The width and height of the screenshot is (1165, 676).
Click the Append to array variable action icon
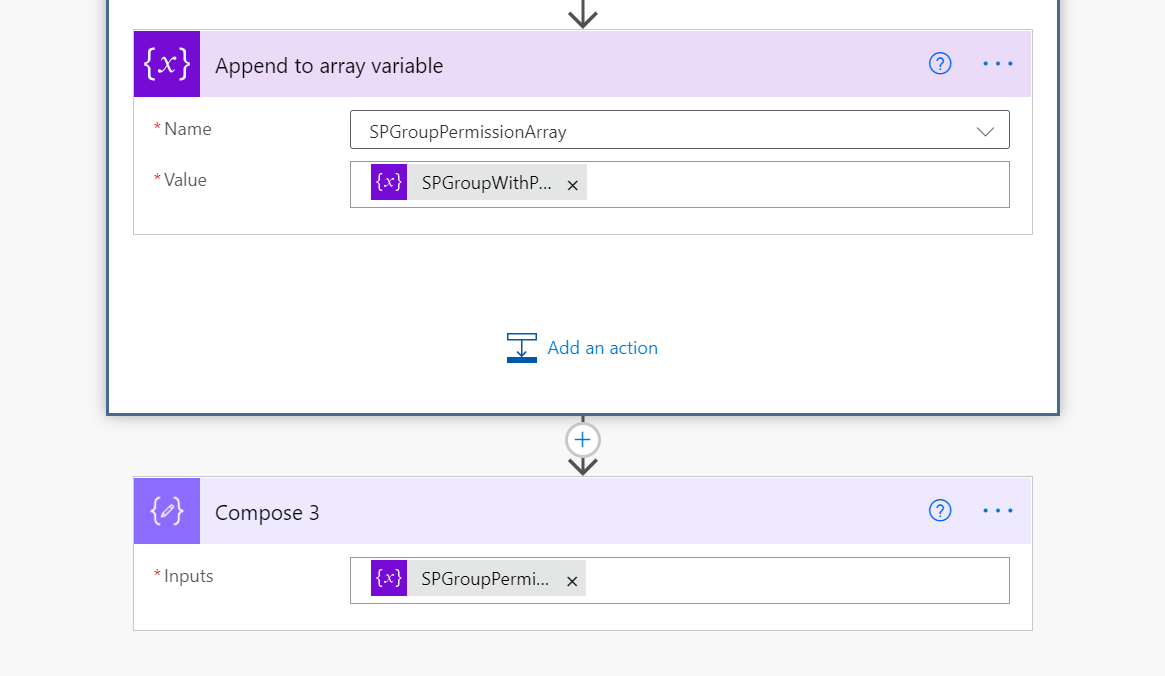pos(166,64)
